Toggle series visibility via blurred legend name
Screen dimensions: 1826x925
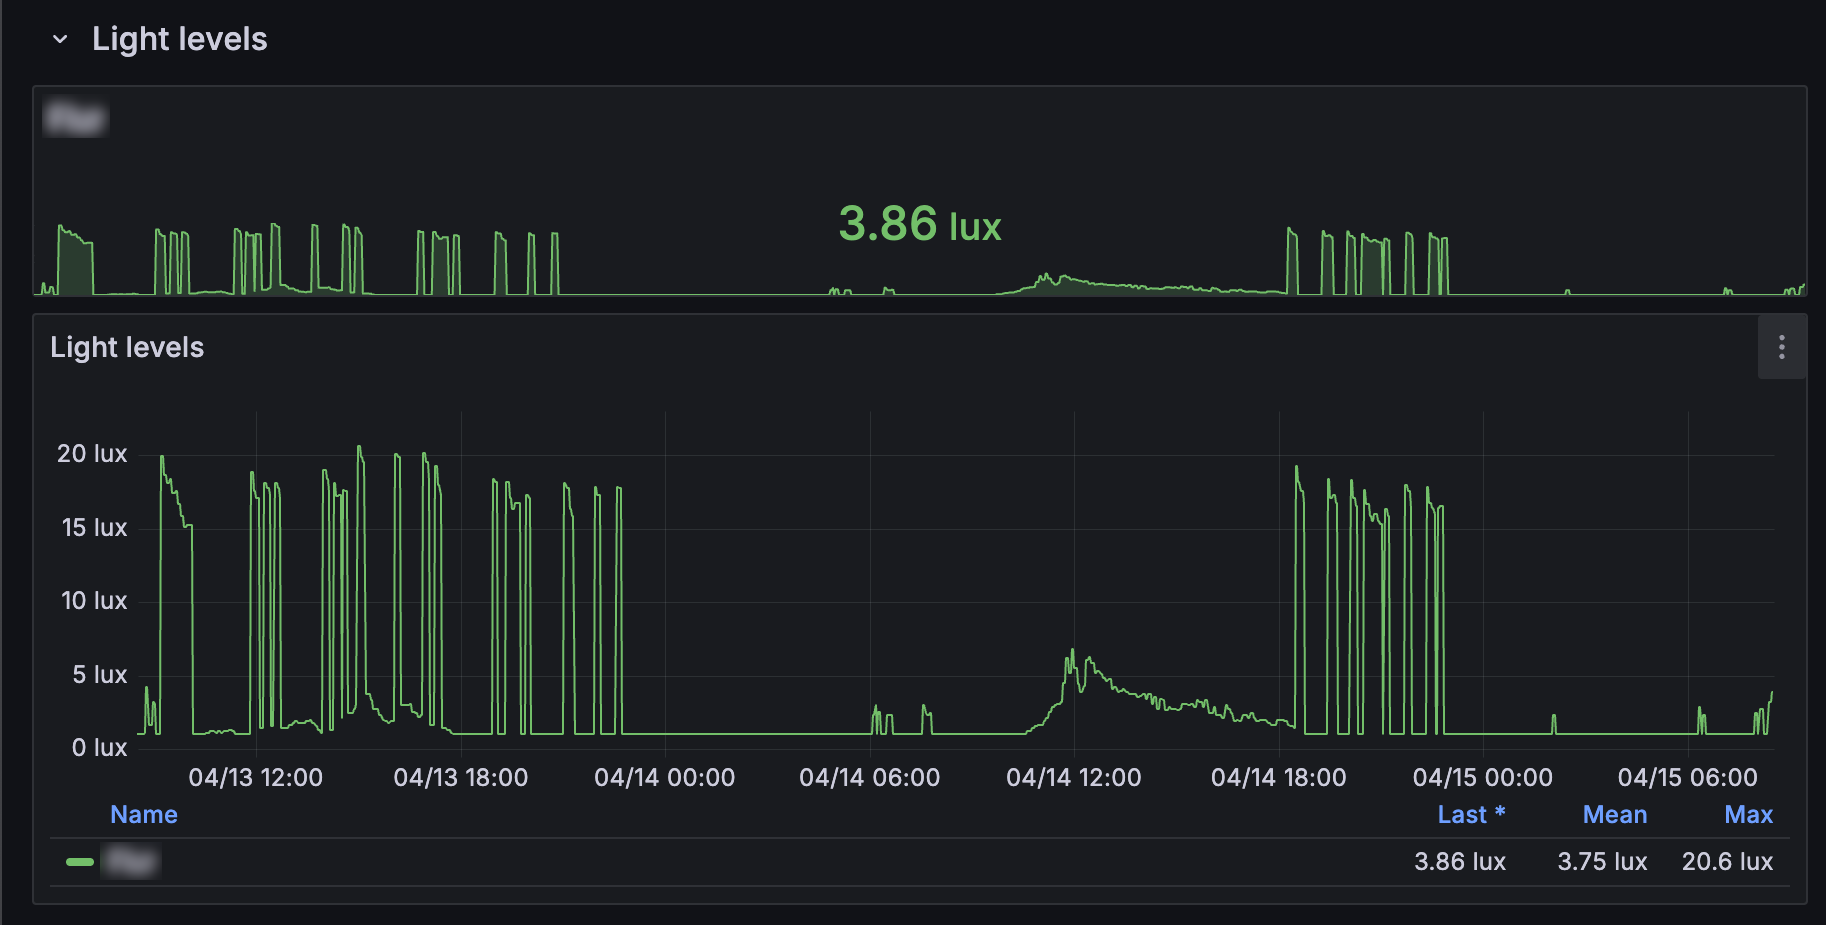pyautogui.click(x=131, y=861)
